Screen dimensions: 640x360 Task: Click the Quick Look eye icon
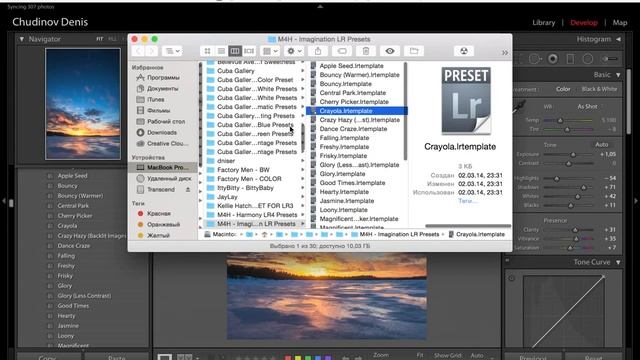(390, 51)
